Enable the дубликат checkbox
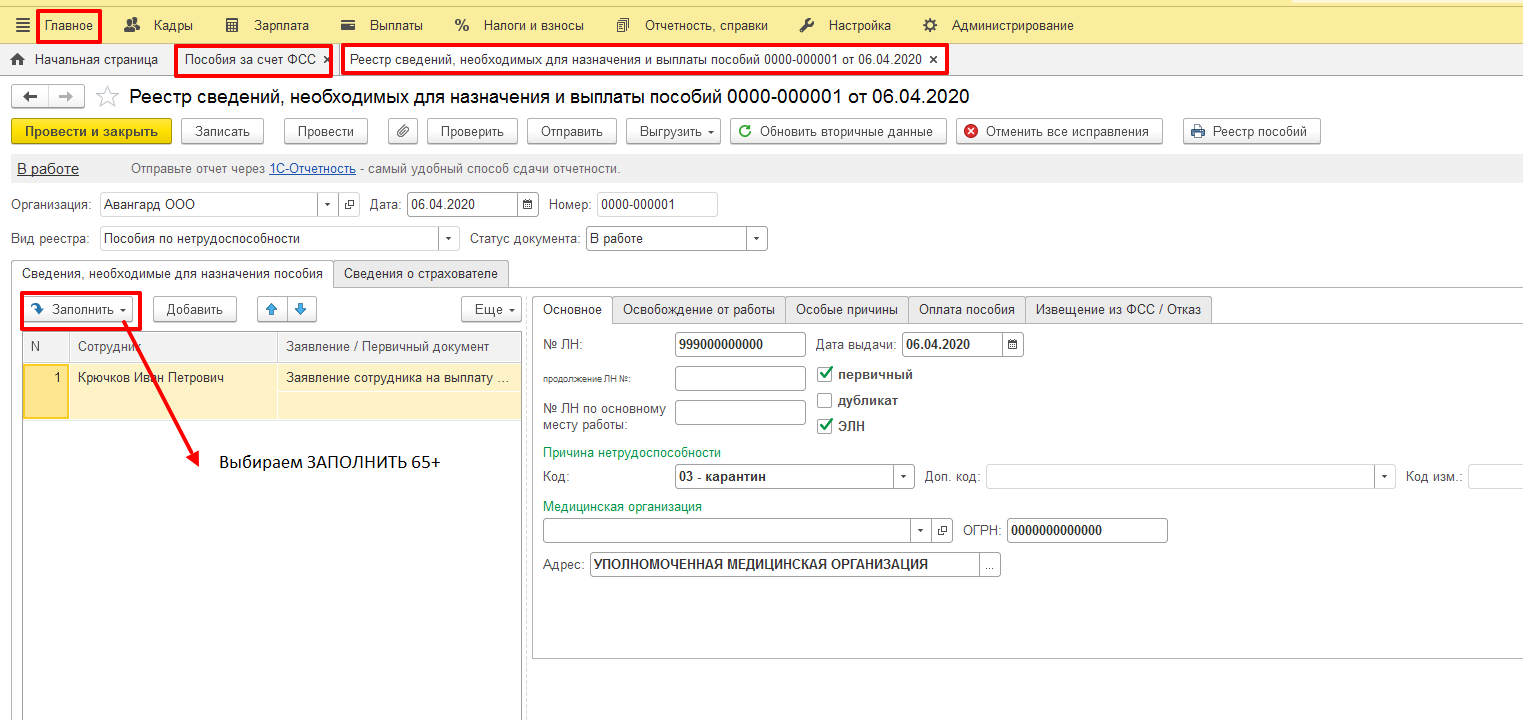 pyautogui.click(x=825, y=400)
